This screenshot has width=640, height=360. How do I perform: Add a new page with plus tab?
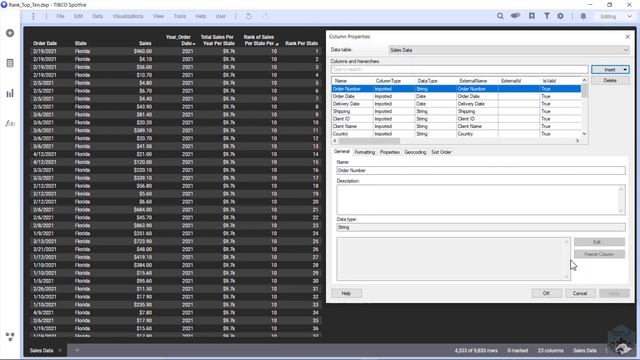point(77,350)
